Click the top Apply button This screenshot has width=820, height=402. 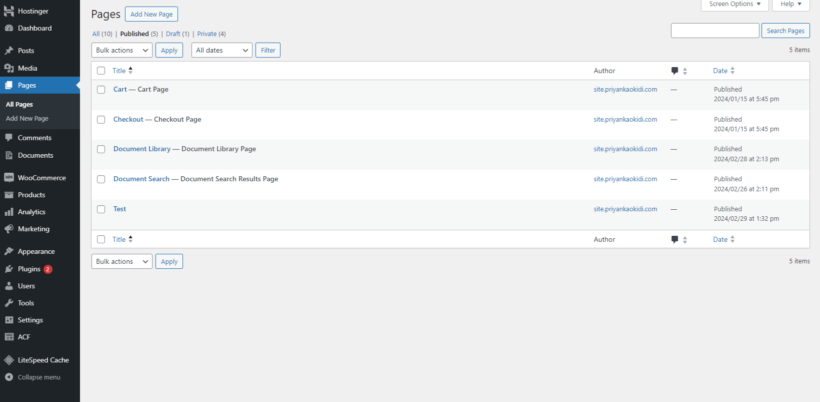(x=169, y=50)
